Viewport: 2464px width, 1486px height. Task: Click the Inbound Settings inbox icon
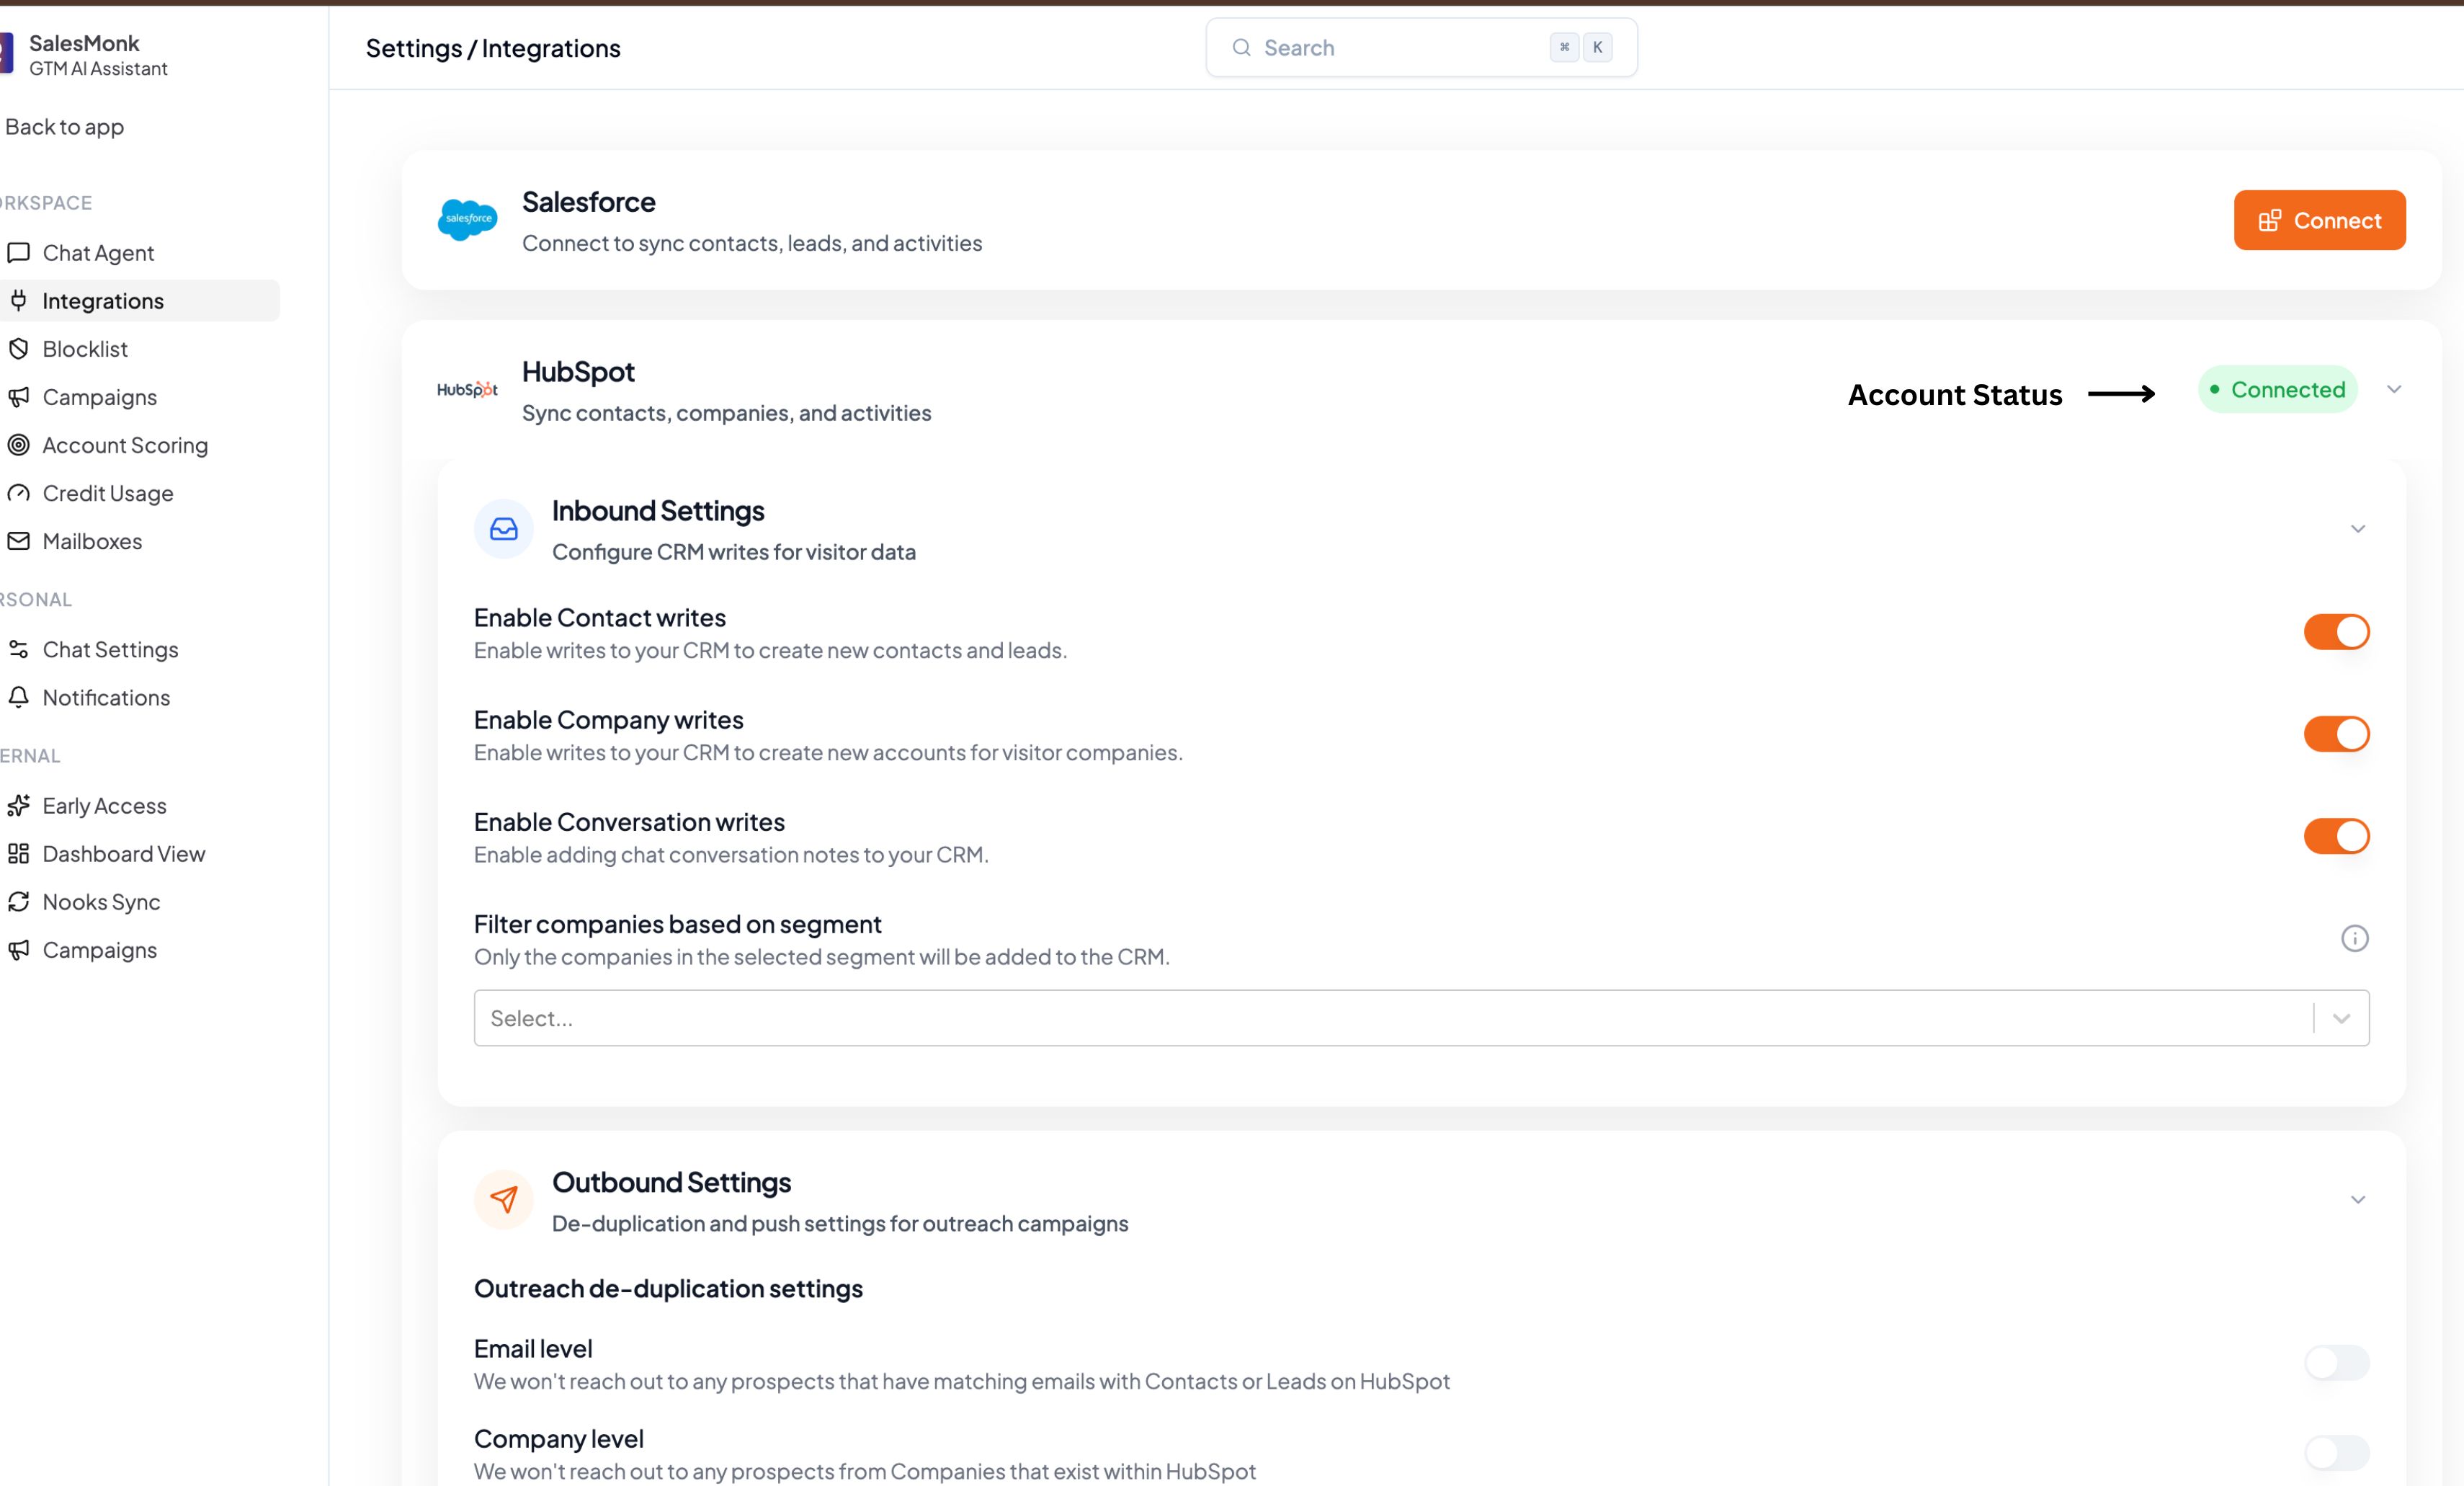[x=503, y=529]
